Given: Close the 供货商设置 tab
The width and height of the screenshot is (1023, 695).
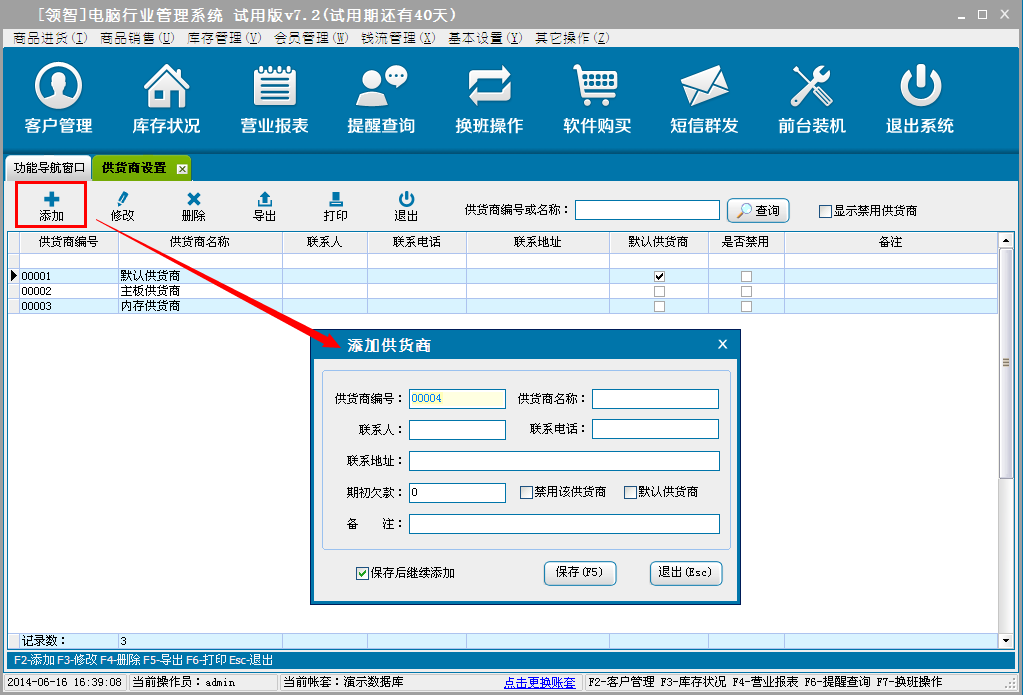Looking at the screenshot, I should (182, 169).
